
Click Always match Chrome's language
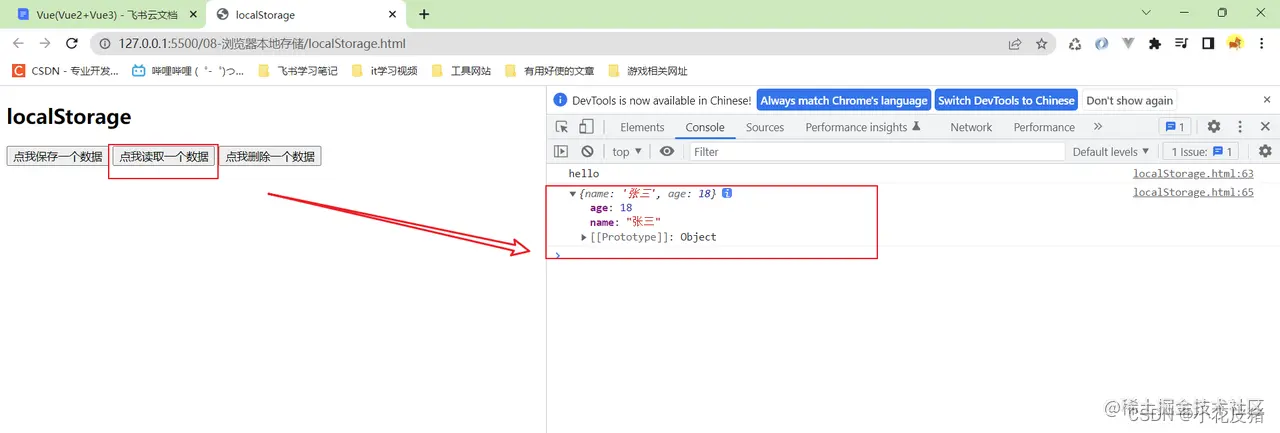point(844,100)
